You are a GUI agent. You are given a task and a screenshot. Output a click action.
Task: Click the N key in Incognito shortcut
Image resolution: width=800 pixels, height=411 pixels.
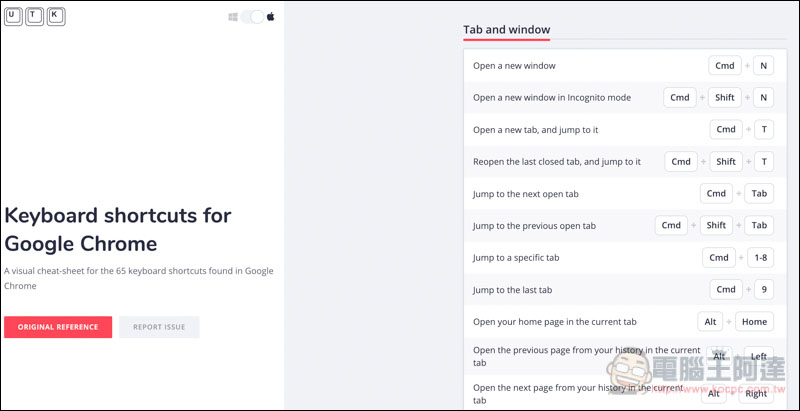[763, 97]
